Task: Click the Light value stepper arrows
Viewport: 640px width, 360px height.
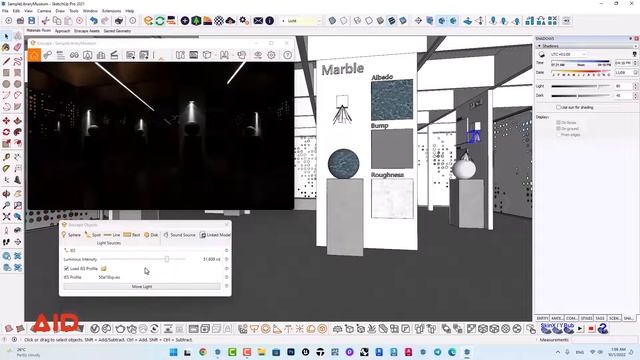Action: tap(635, 86)
